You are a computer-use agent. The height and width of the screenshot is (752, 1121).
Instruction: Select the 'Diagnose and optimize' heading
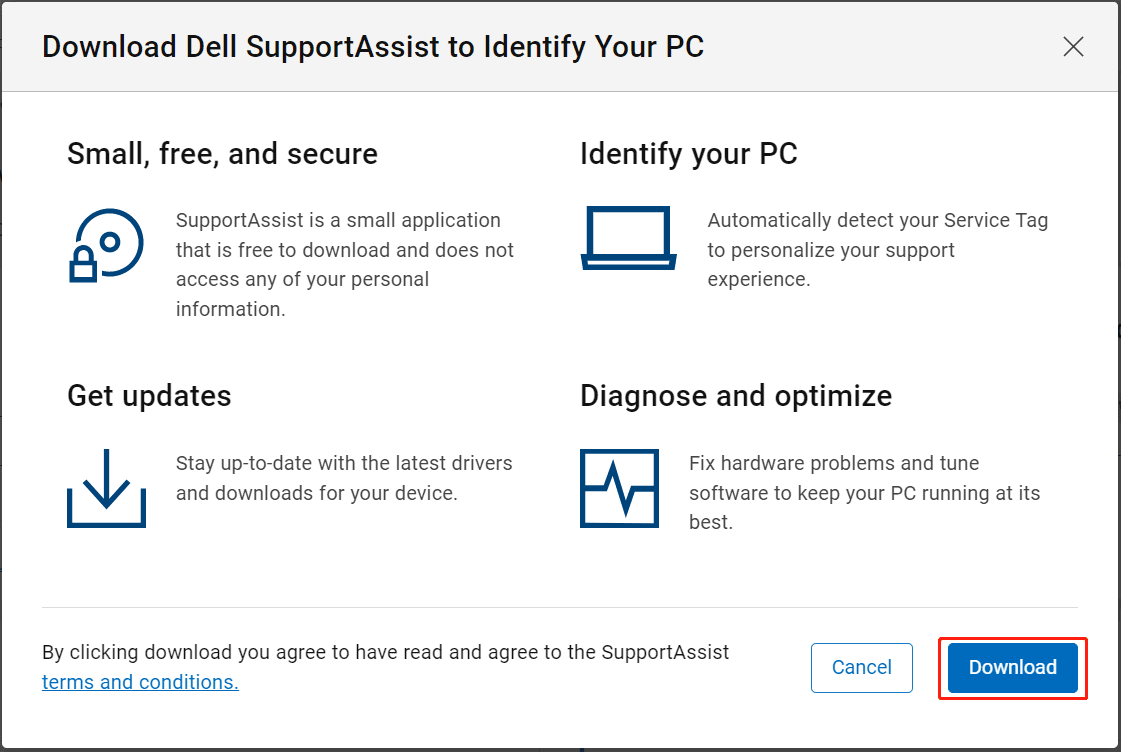pos(735,396)
